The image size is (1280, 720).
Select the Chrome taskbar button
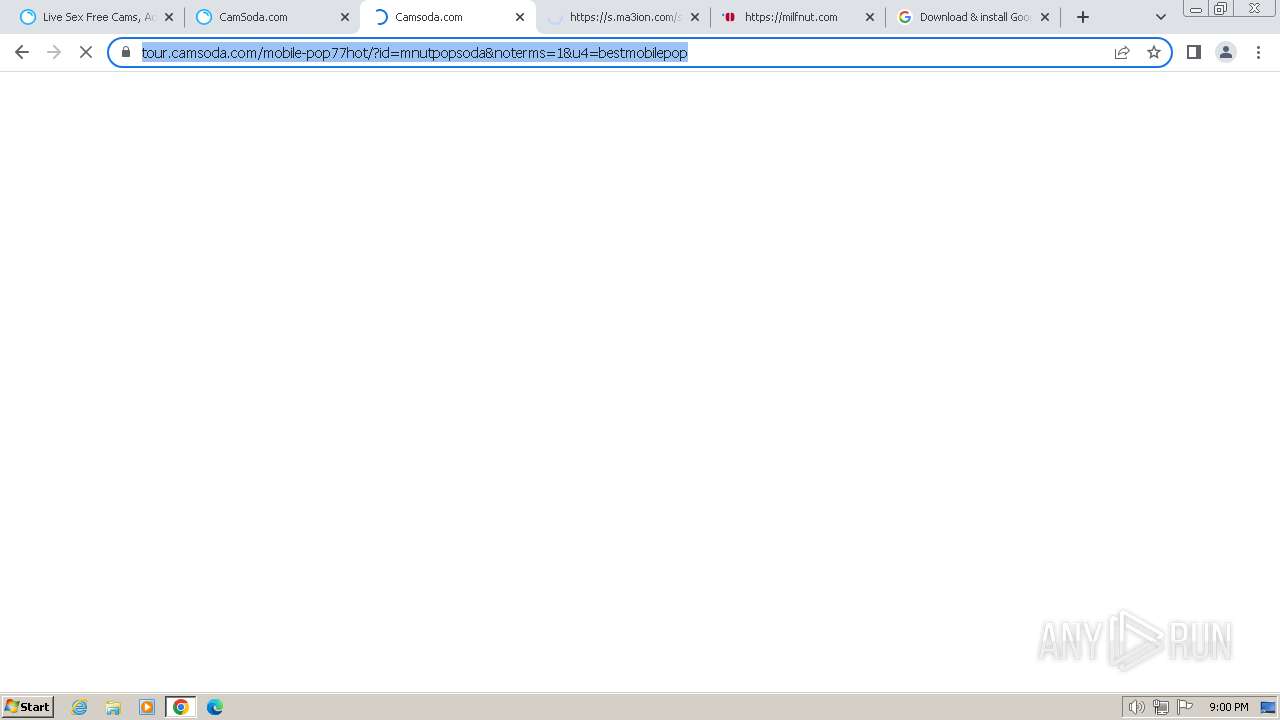(x=181, y=707)
